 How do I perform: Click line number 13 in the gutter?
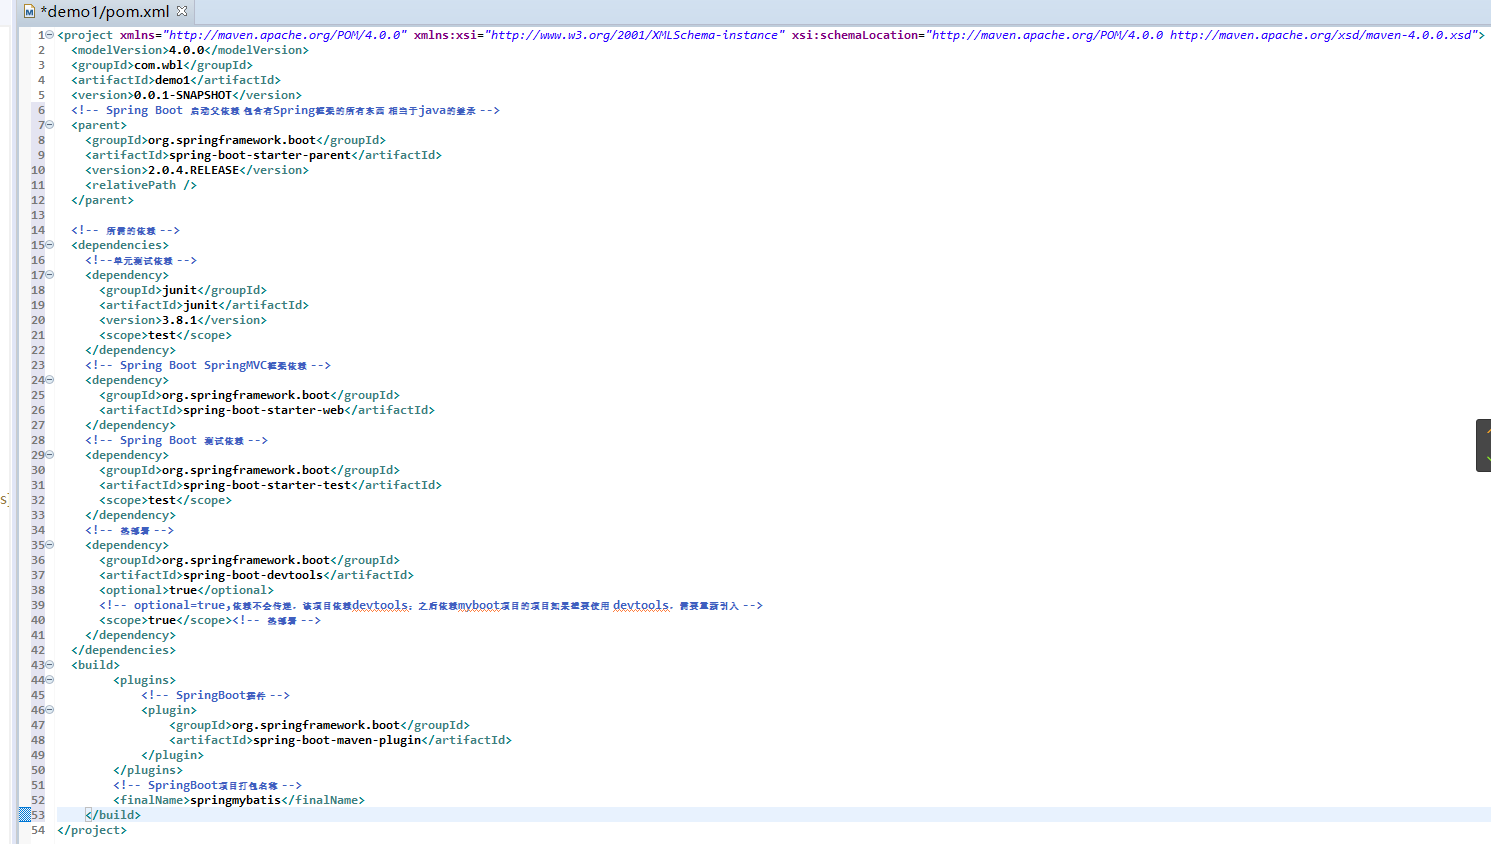[x=38, y=215]
